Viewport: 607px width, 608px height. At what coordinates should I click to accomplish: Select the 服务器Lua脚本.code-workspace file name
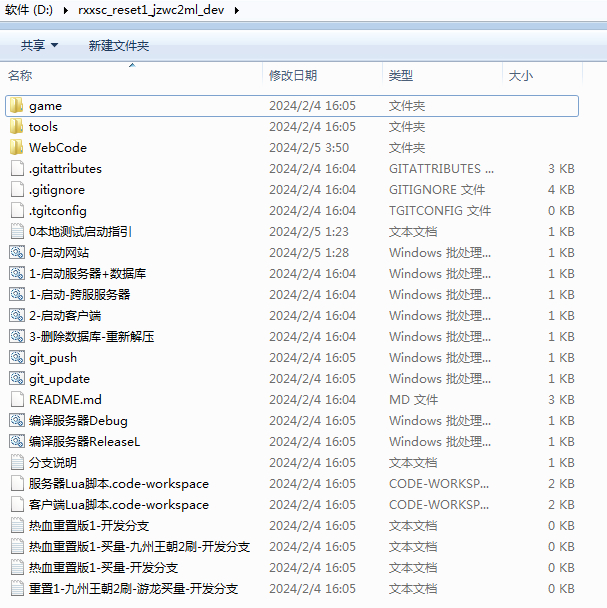coord(119,484)
